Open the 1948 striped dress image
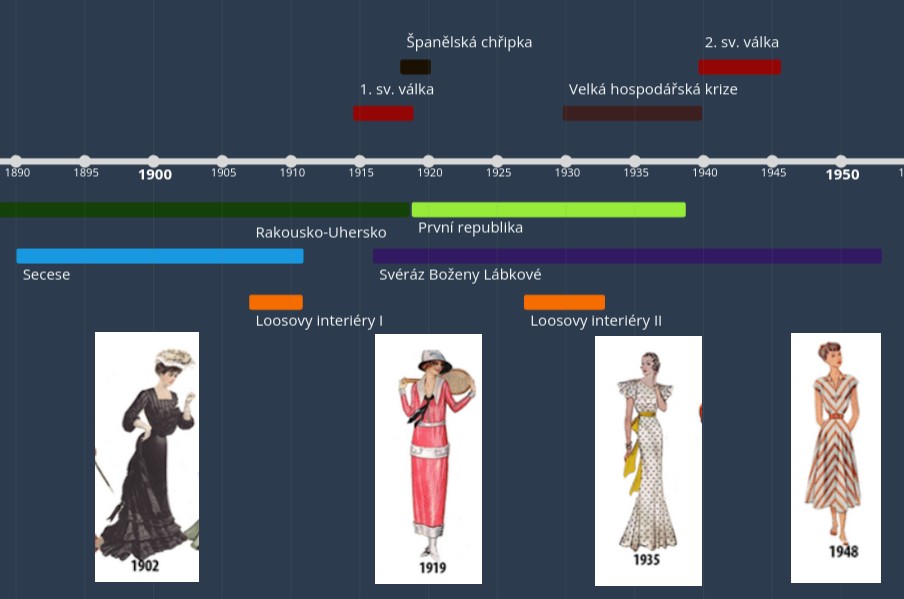Viewport: 904px width, 599px height. click(836, 458)
